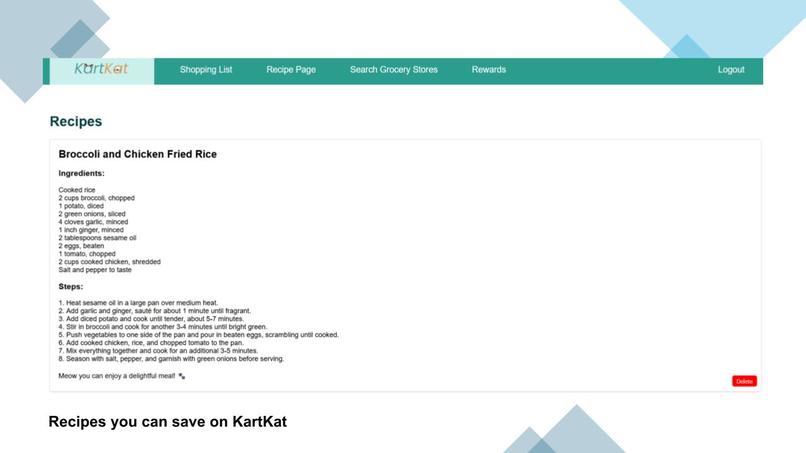Click step 1 about heating sesame oil
The height and width of the screenshot is (453, 806).
point(138,303)
